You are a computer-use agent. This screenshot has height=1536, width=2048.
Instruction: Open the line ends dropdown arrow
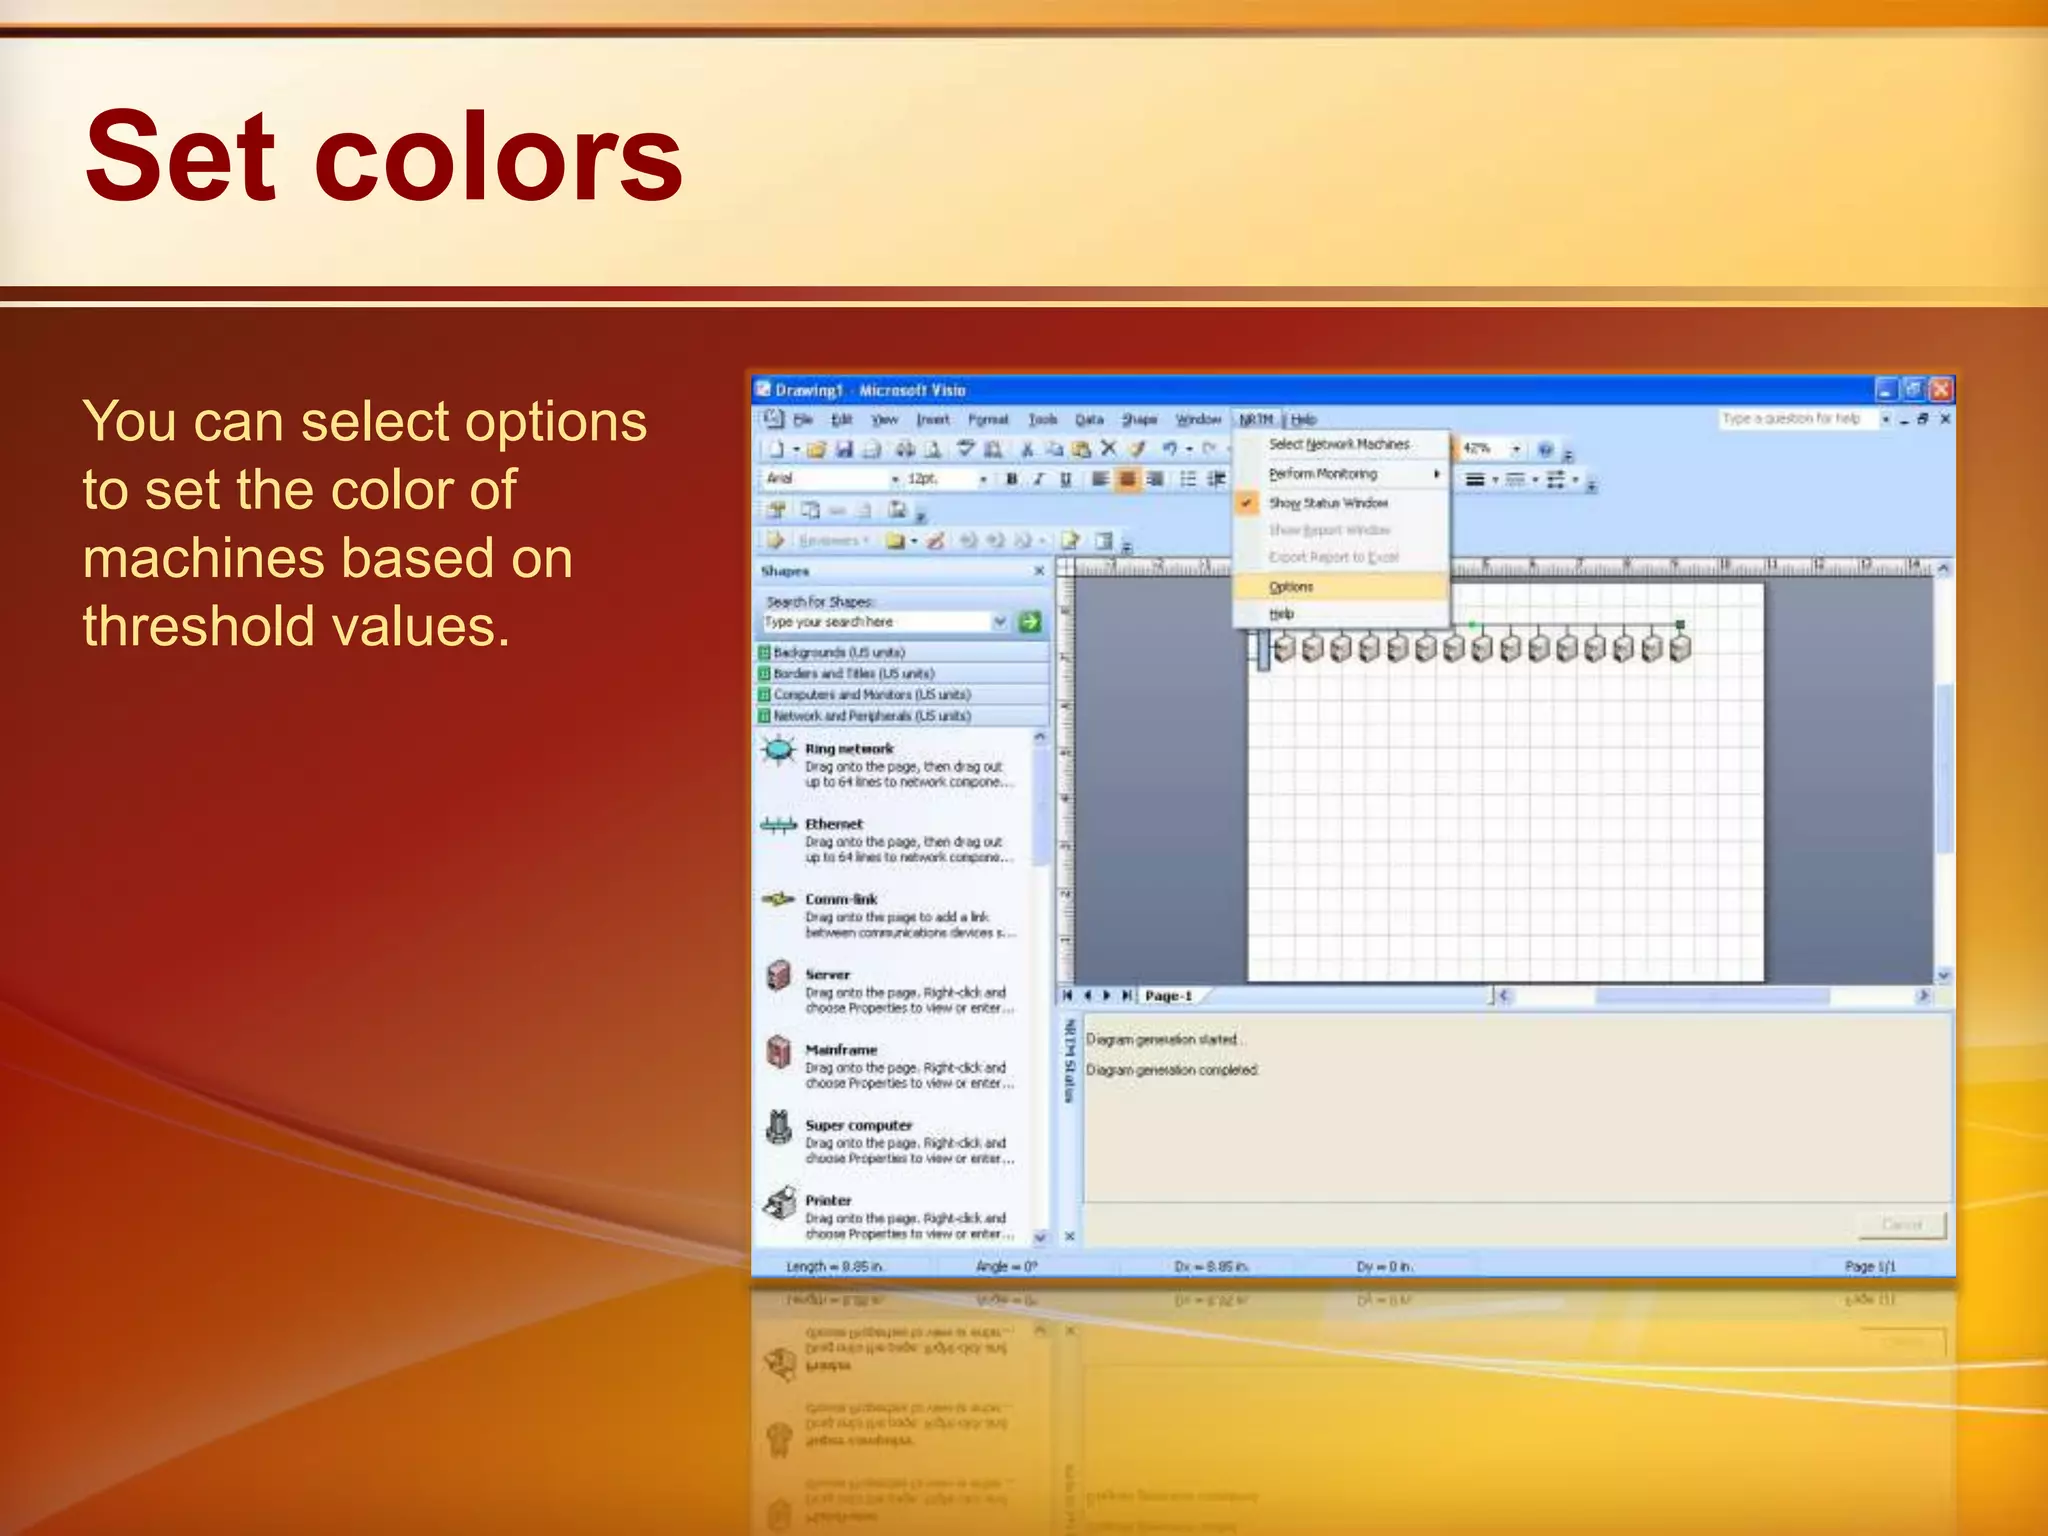[1575, 480]
